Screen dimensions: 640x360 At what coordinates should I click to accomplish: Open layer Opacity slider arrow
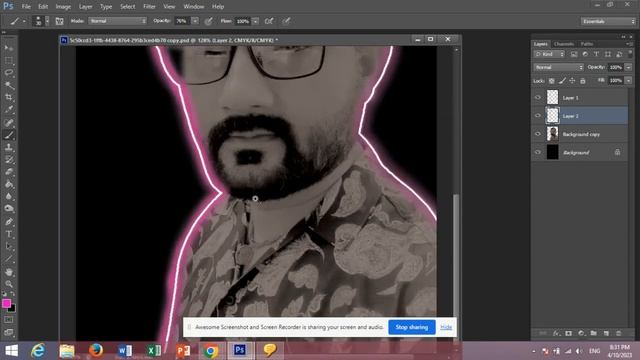pyautogui.click(x=629, y=67)
